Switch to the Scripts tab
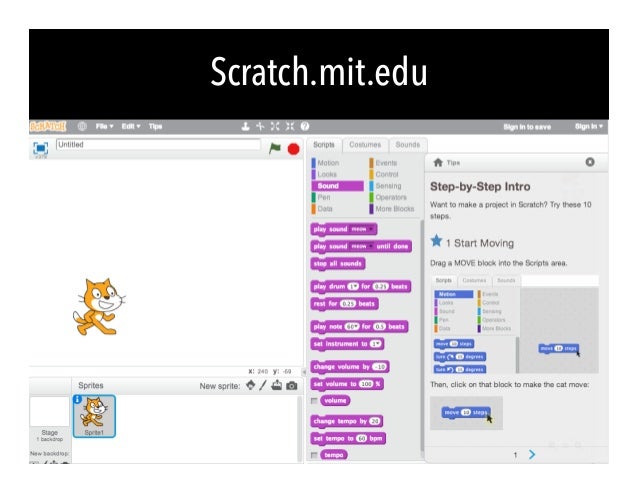 [x=324, y=145]
